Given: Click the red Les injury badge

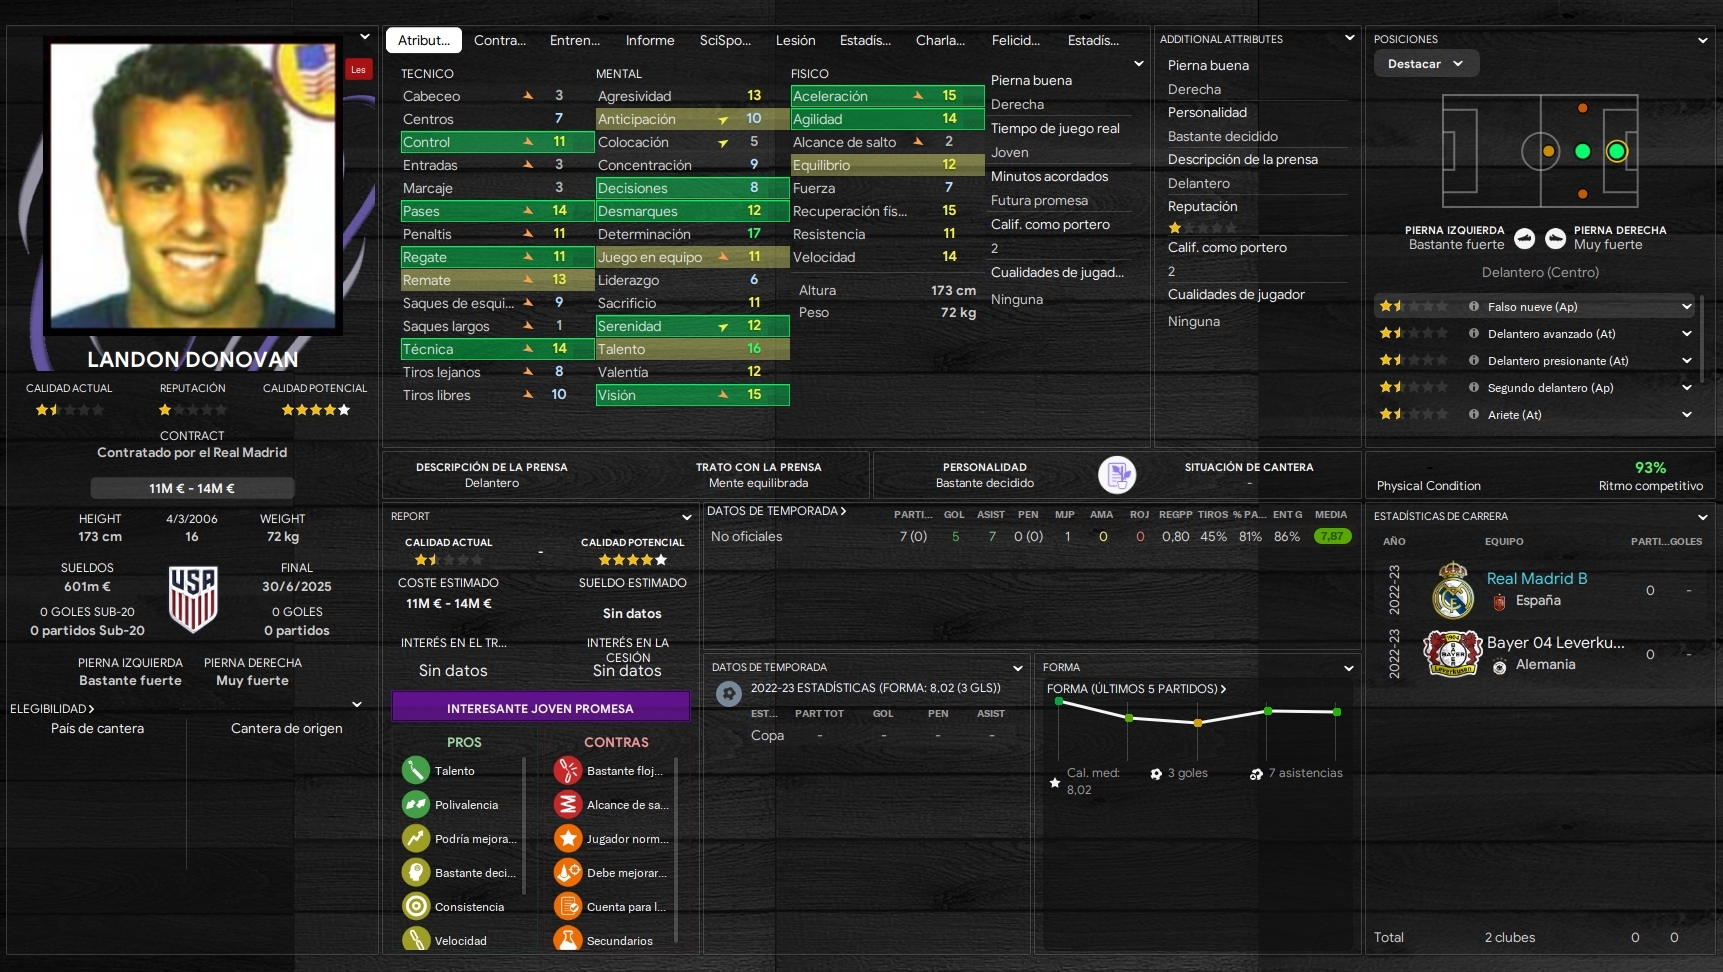Looking at the screenshot, I should point(359,69).
